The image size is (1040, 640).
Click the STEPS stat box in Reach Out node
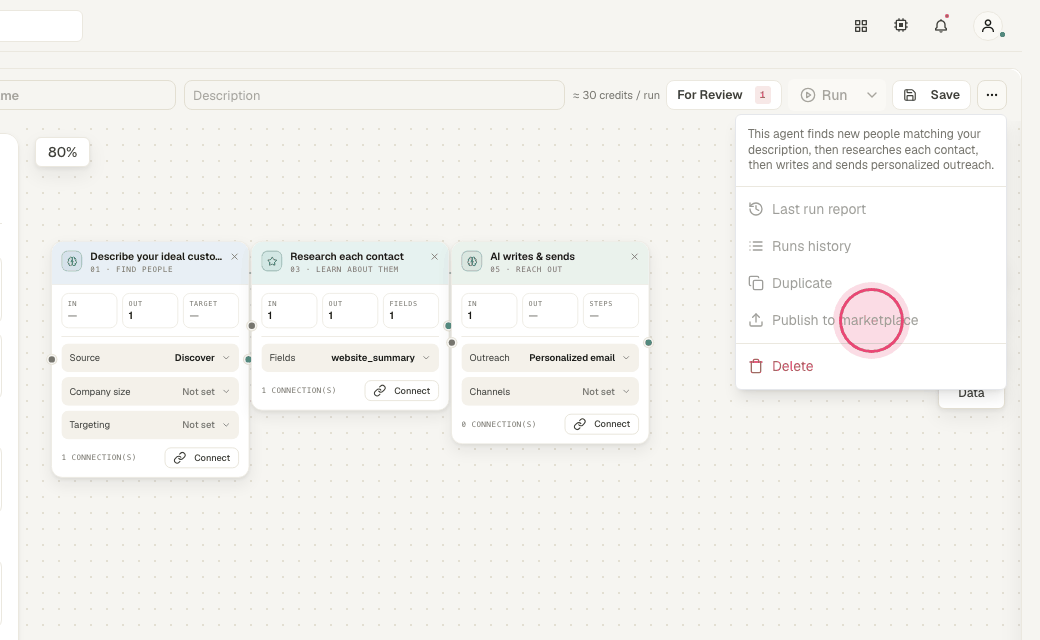pos(611,310)
